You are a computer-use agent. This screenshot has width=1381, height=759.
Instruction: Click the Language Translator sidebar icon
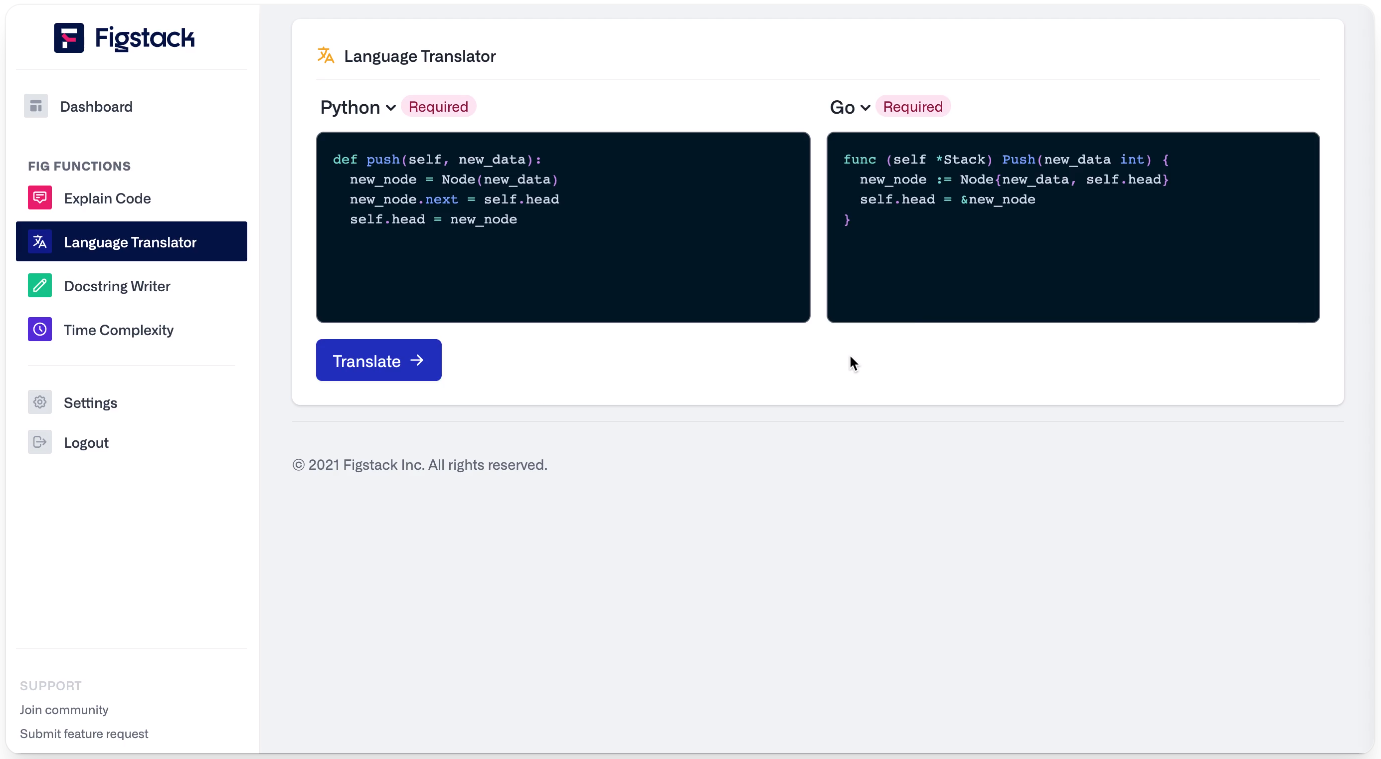point(40,242)
